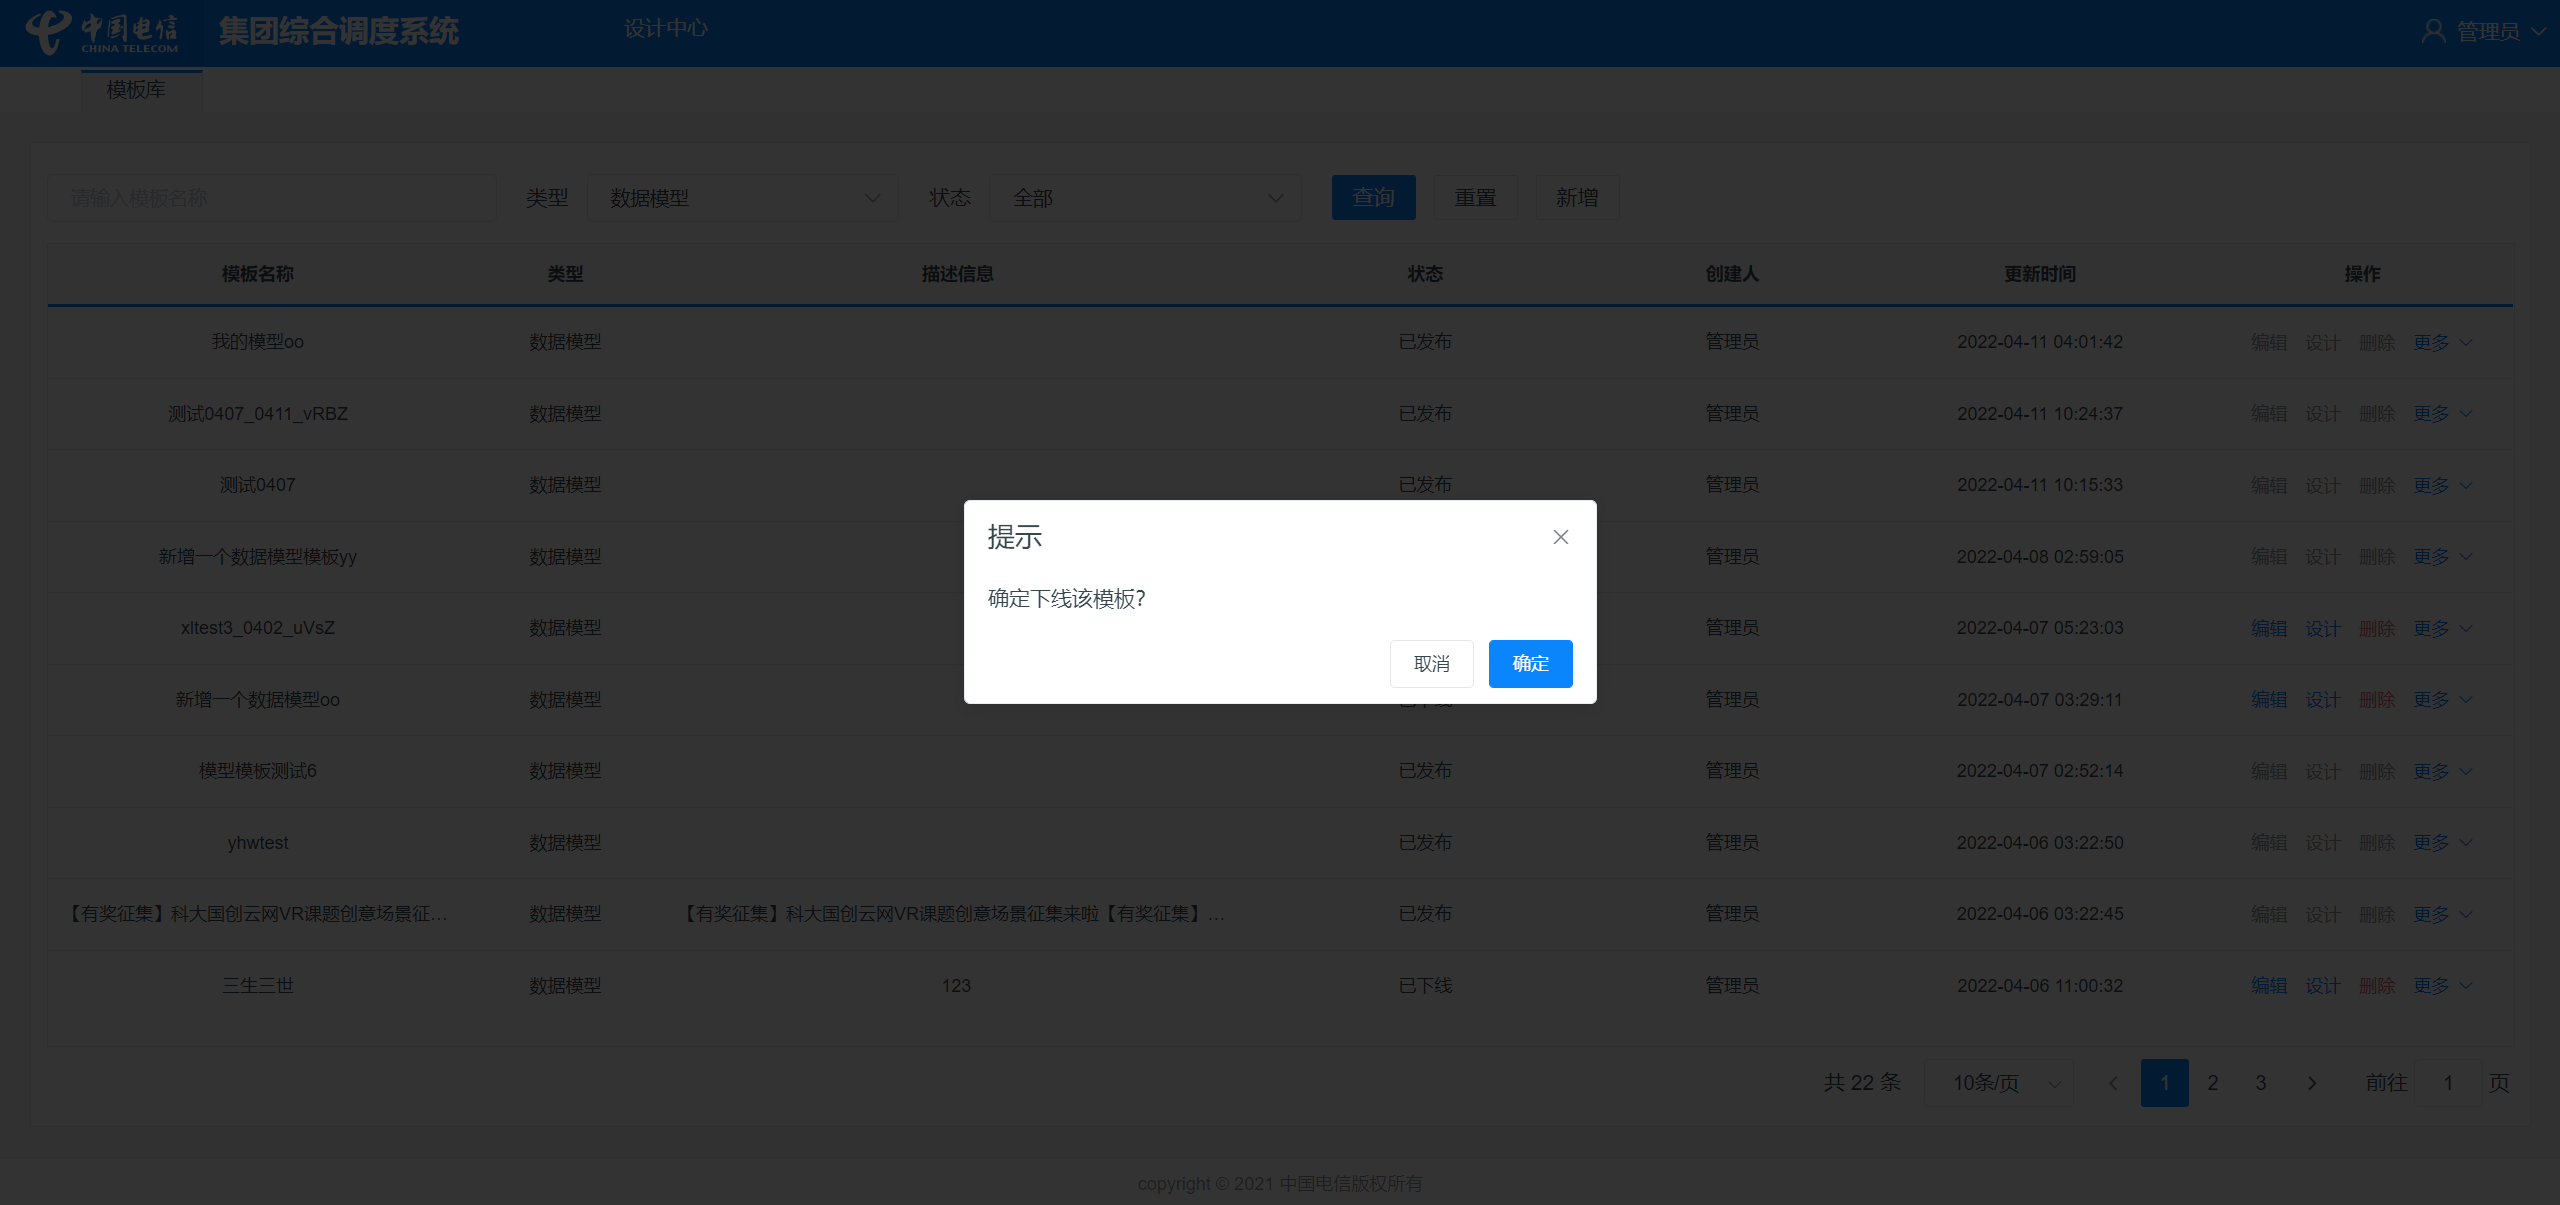
Task: Cancel the dialog via 取消
Action: [1431, 664]
